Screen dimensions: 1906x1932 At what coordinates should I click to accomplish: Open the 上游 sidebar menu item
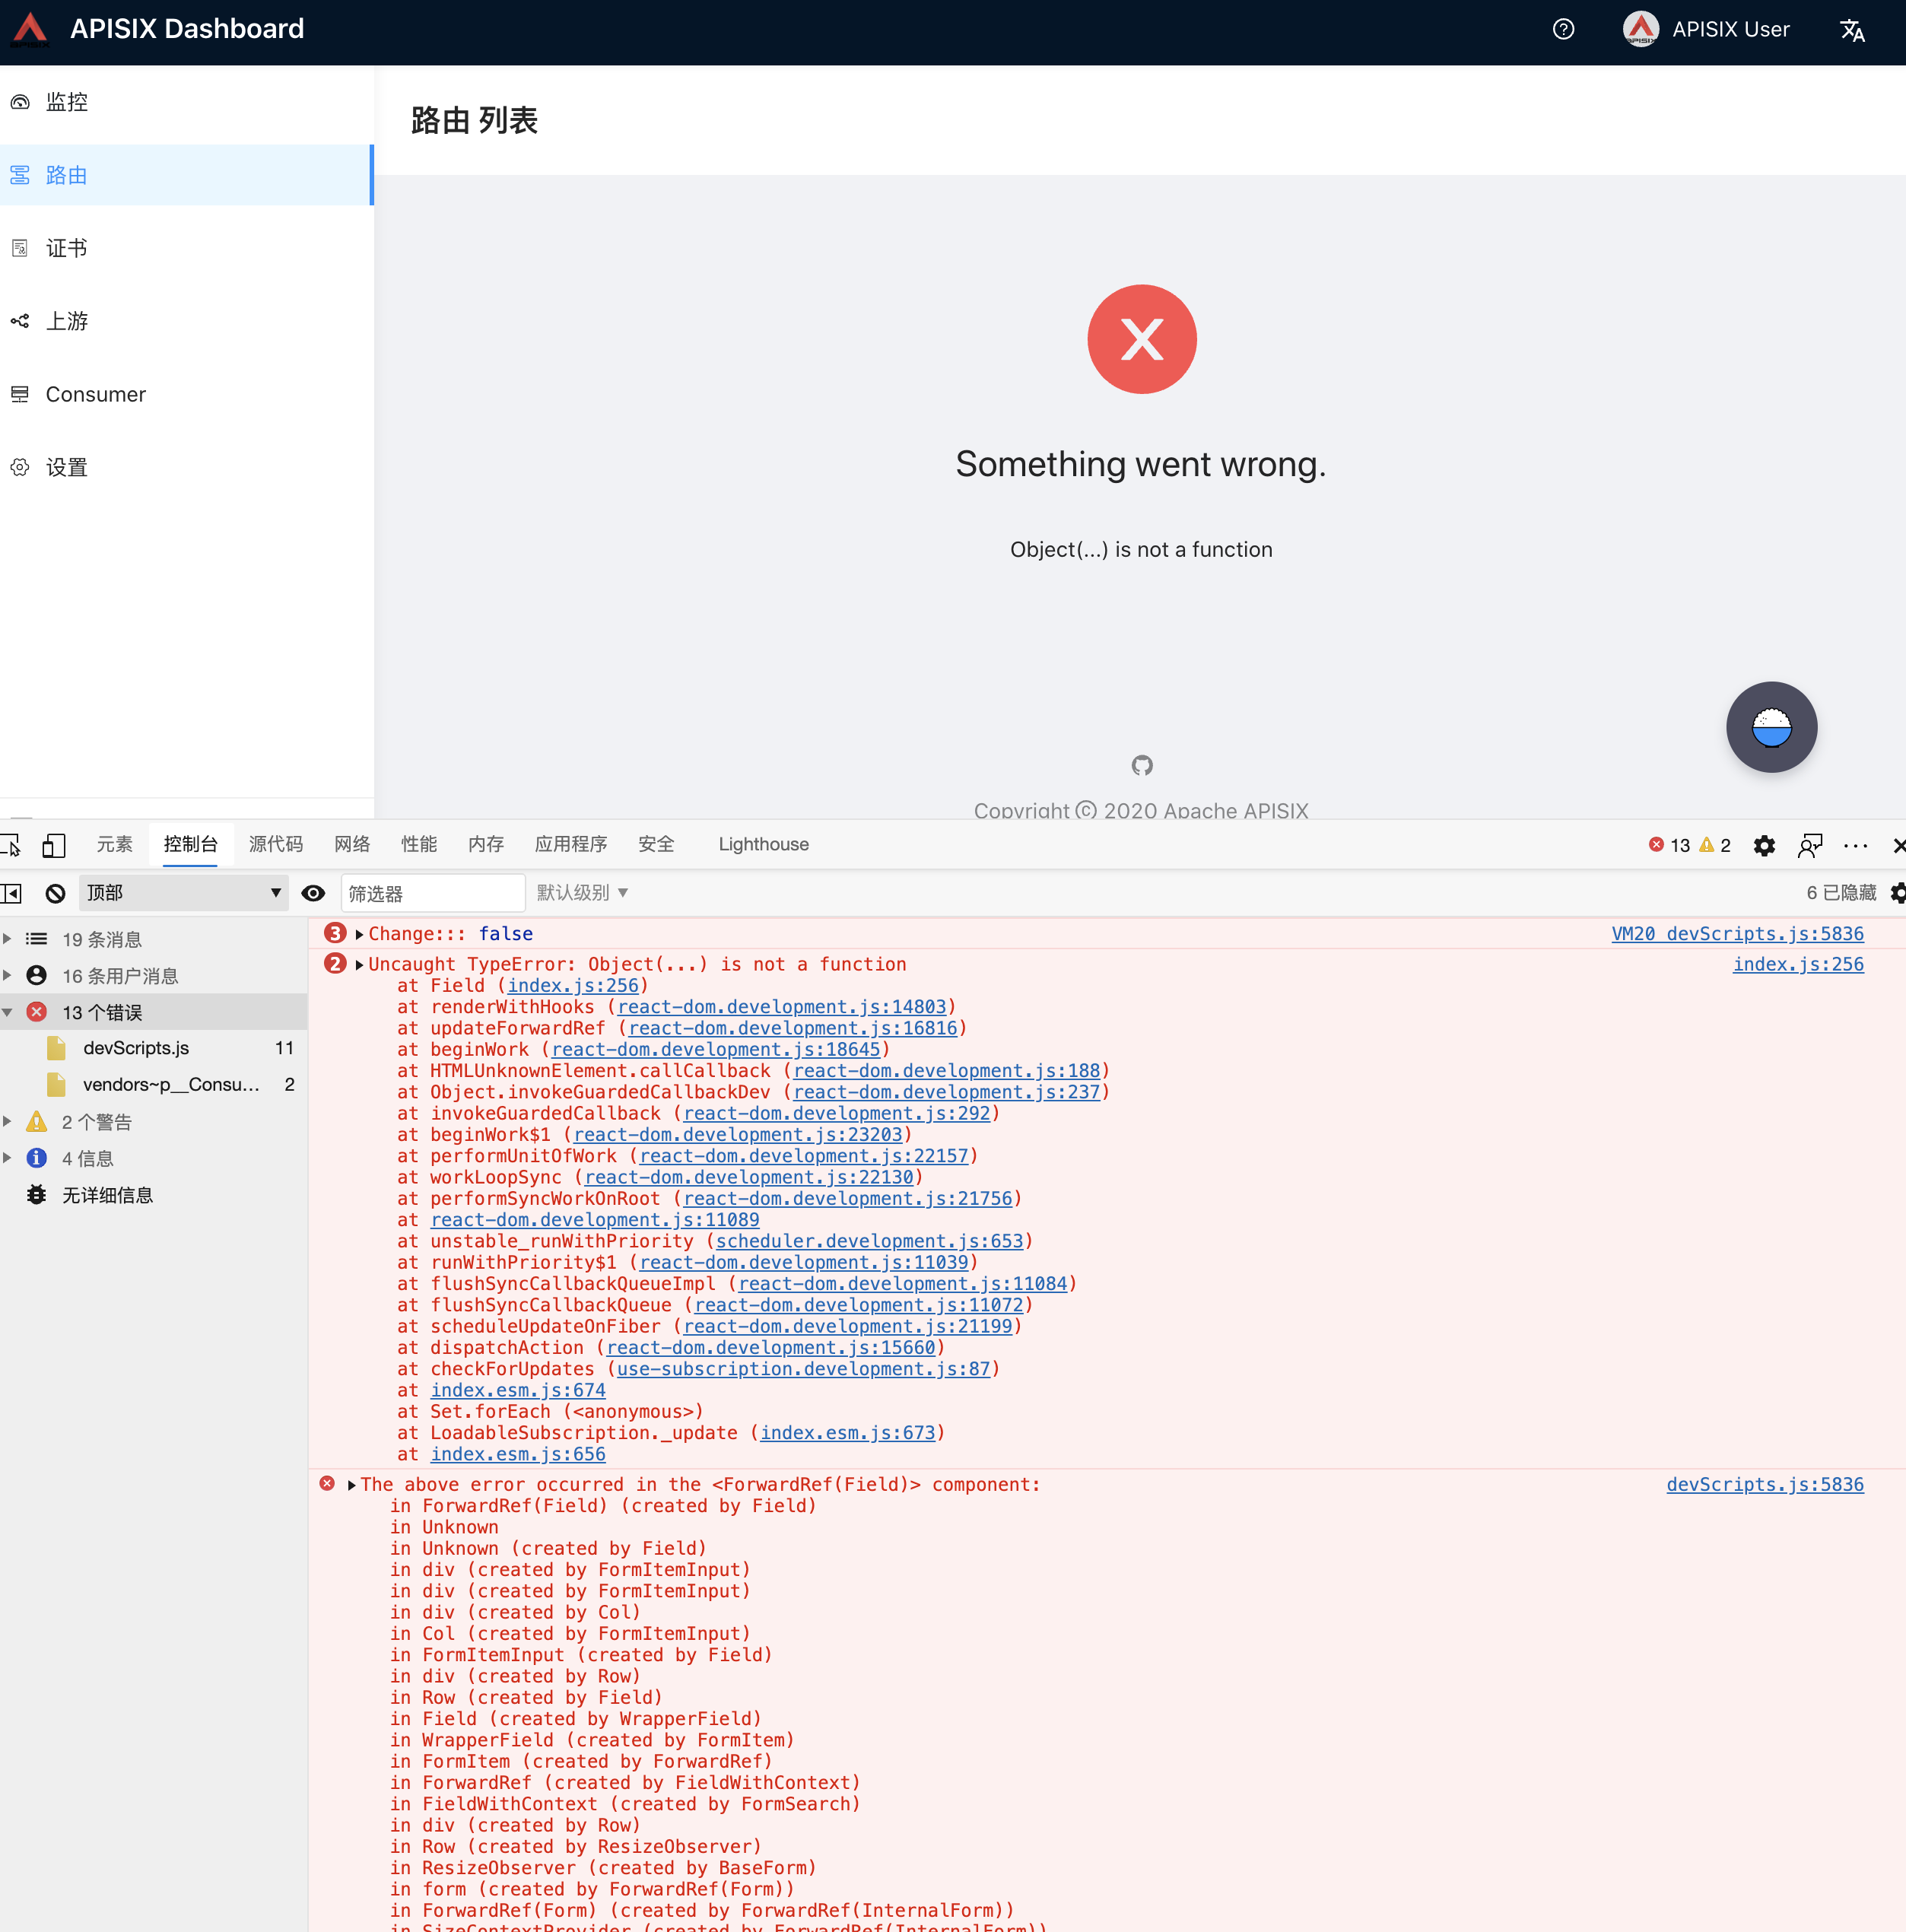click(x=67, y=321)
